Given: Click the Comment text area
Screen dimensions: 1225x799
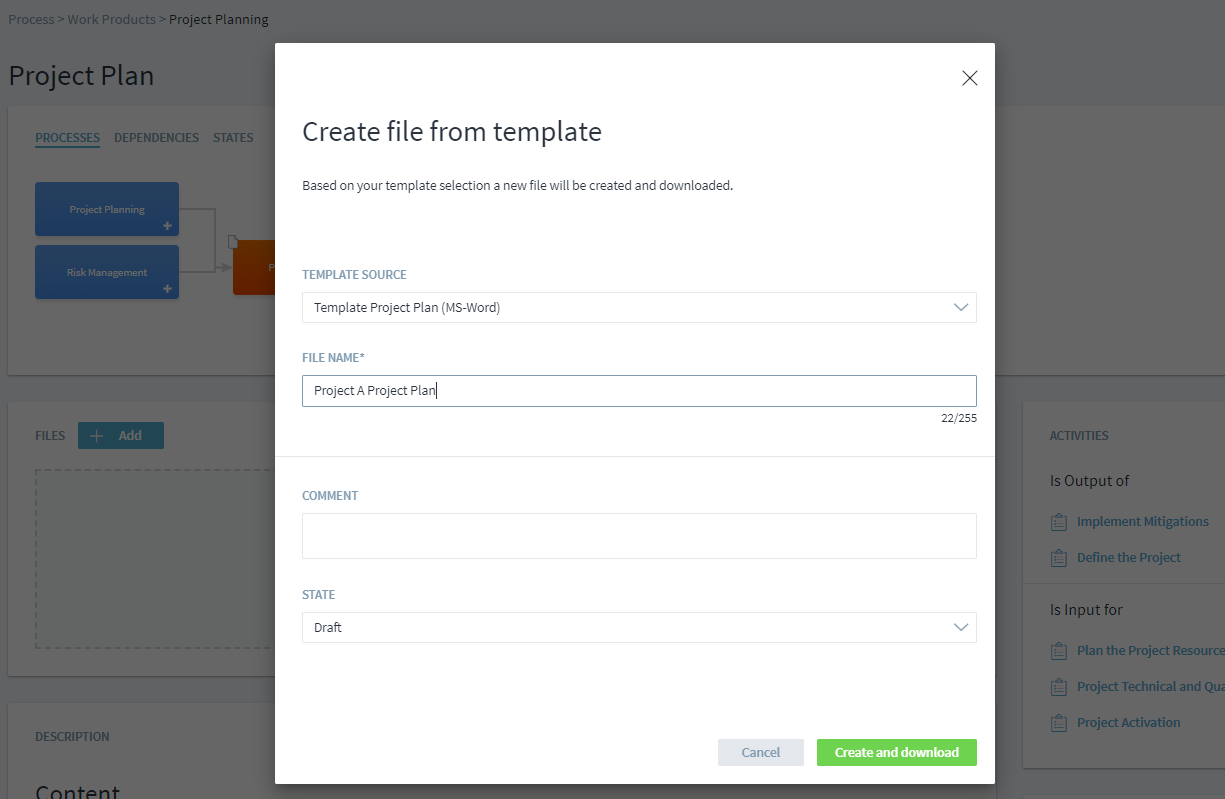Looking at the screenshot, I should (639, 536).
